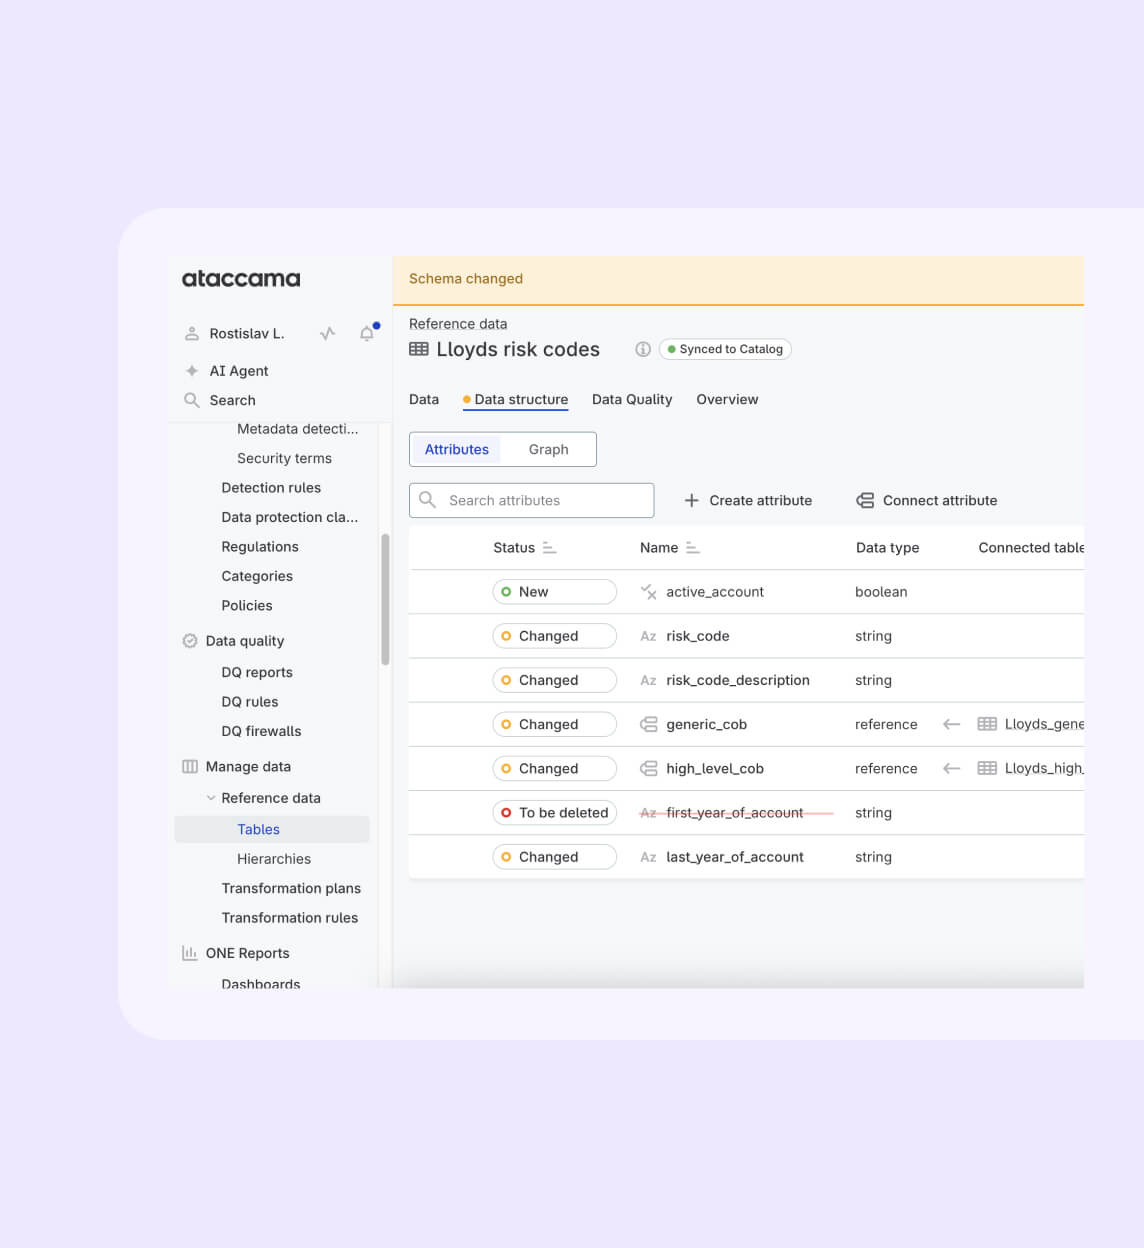
Task: Click the table icon beside Lloyds_high
Action: [x=987, y=768]
